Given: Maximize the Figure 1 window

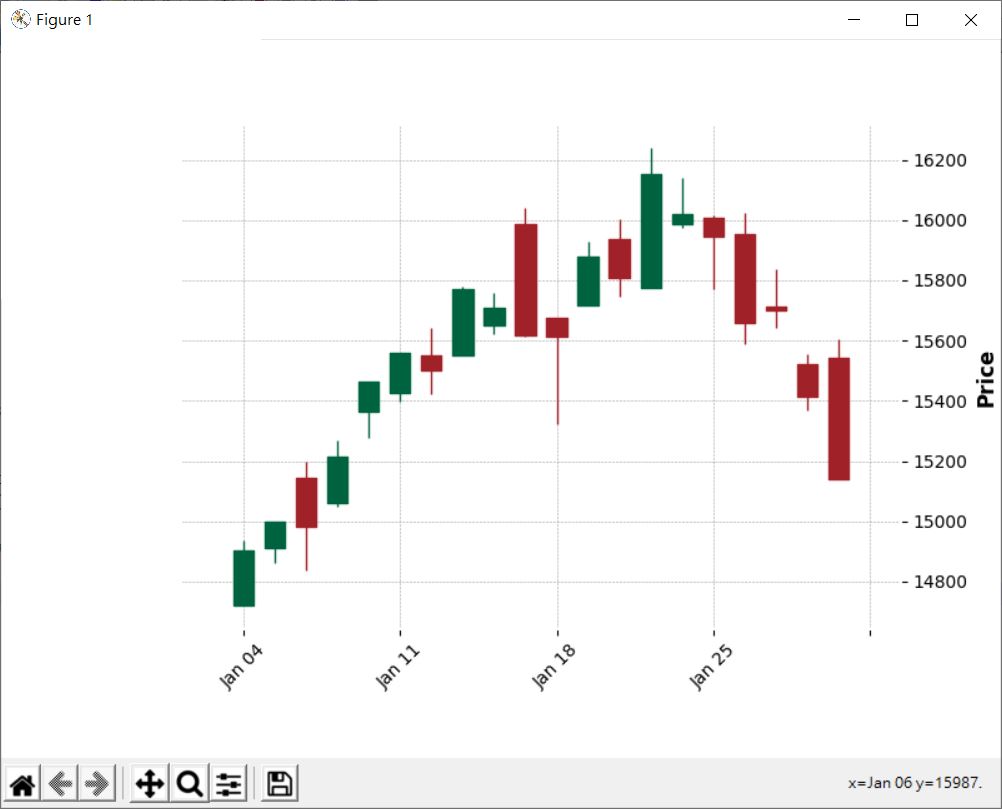Looking at the screenshot, I should [x=912, y=20].
